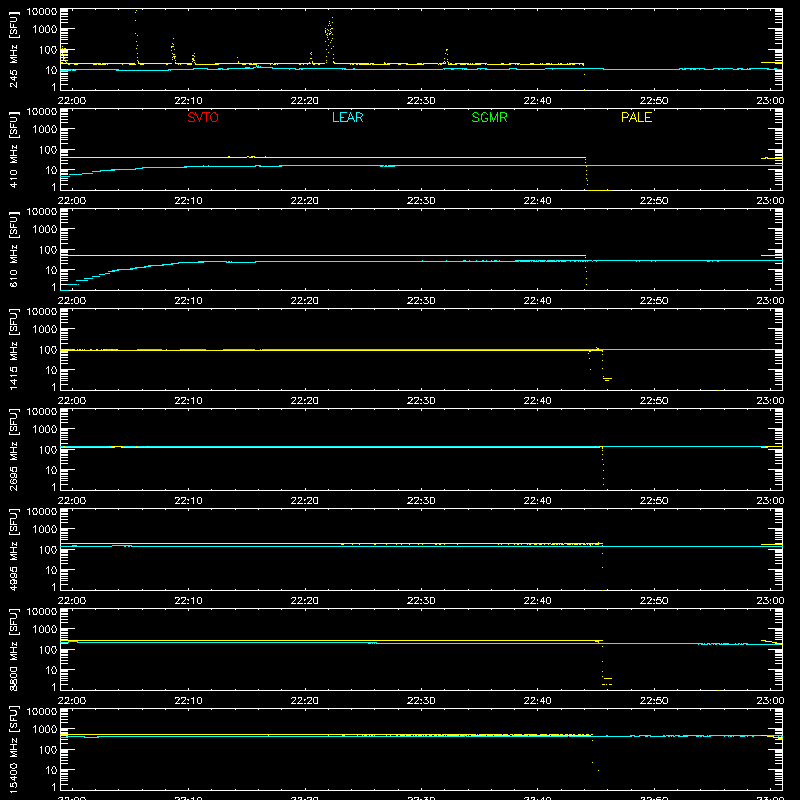Click the 22:20 time label of the 245 MHz plot
This screenshot has width=800, height=800.
click(305, 101)
